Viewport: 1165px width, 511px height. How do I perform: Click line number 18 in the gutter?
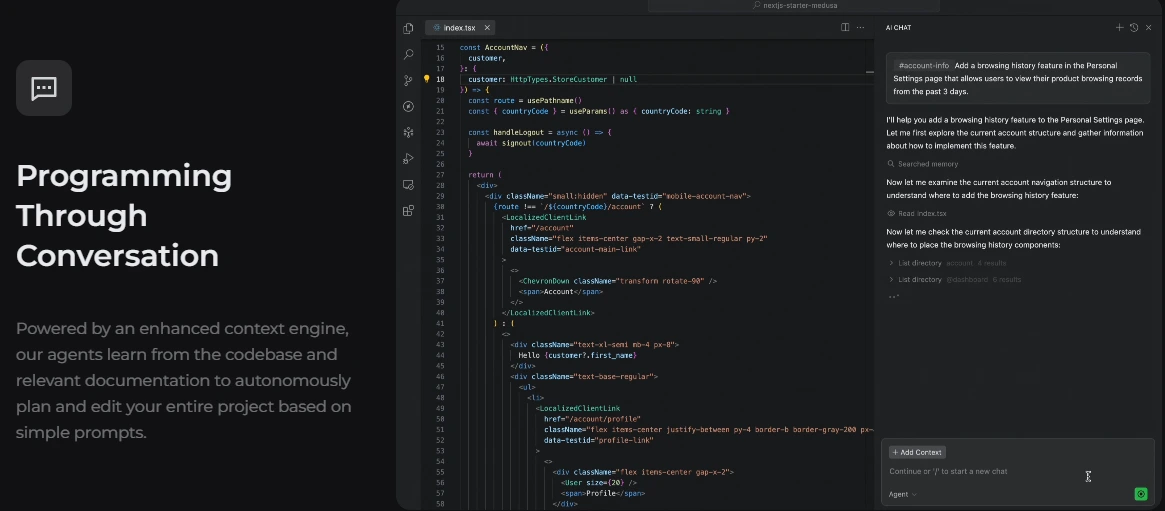pyautogui.click(x=441, y=79)
